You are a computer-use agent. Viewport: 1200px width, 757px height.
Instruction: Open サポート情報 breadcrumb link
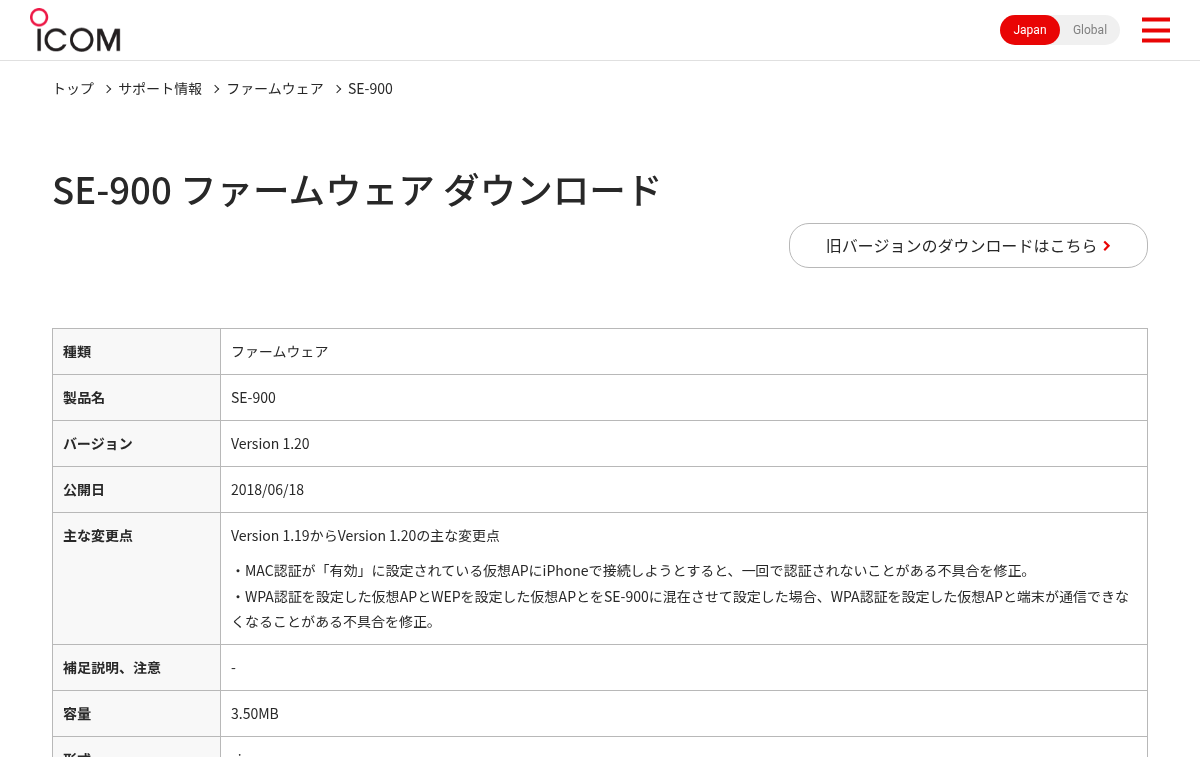click(x=160, y=88)
